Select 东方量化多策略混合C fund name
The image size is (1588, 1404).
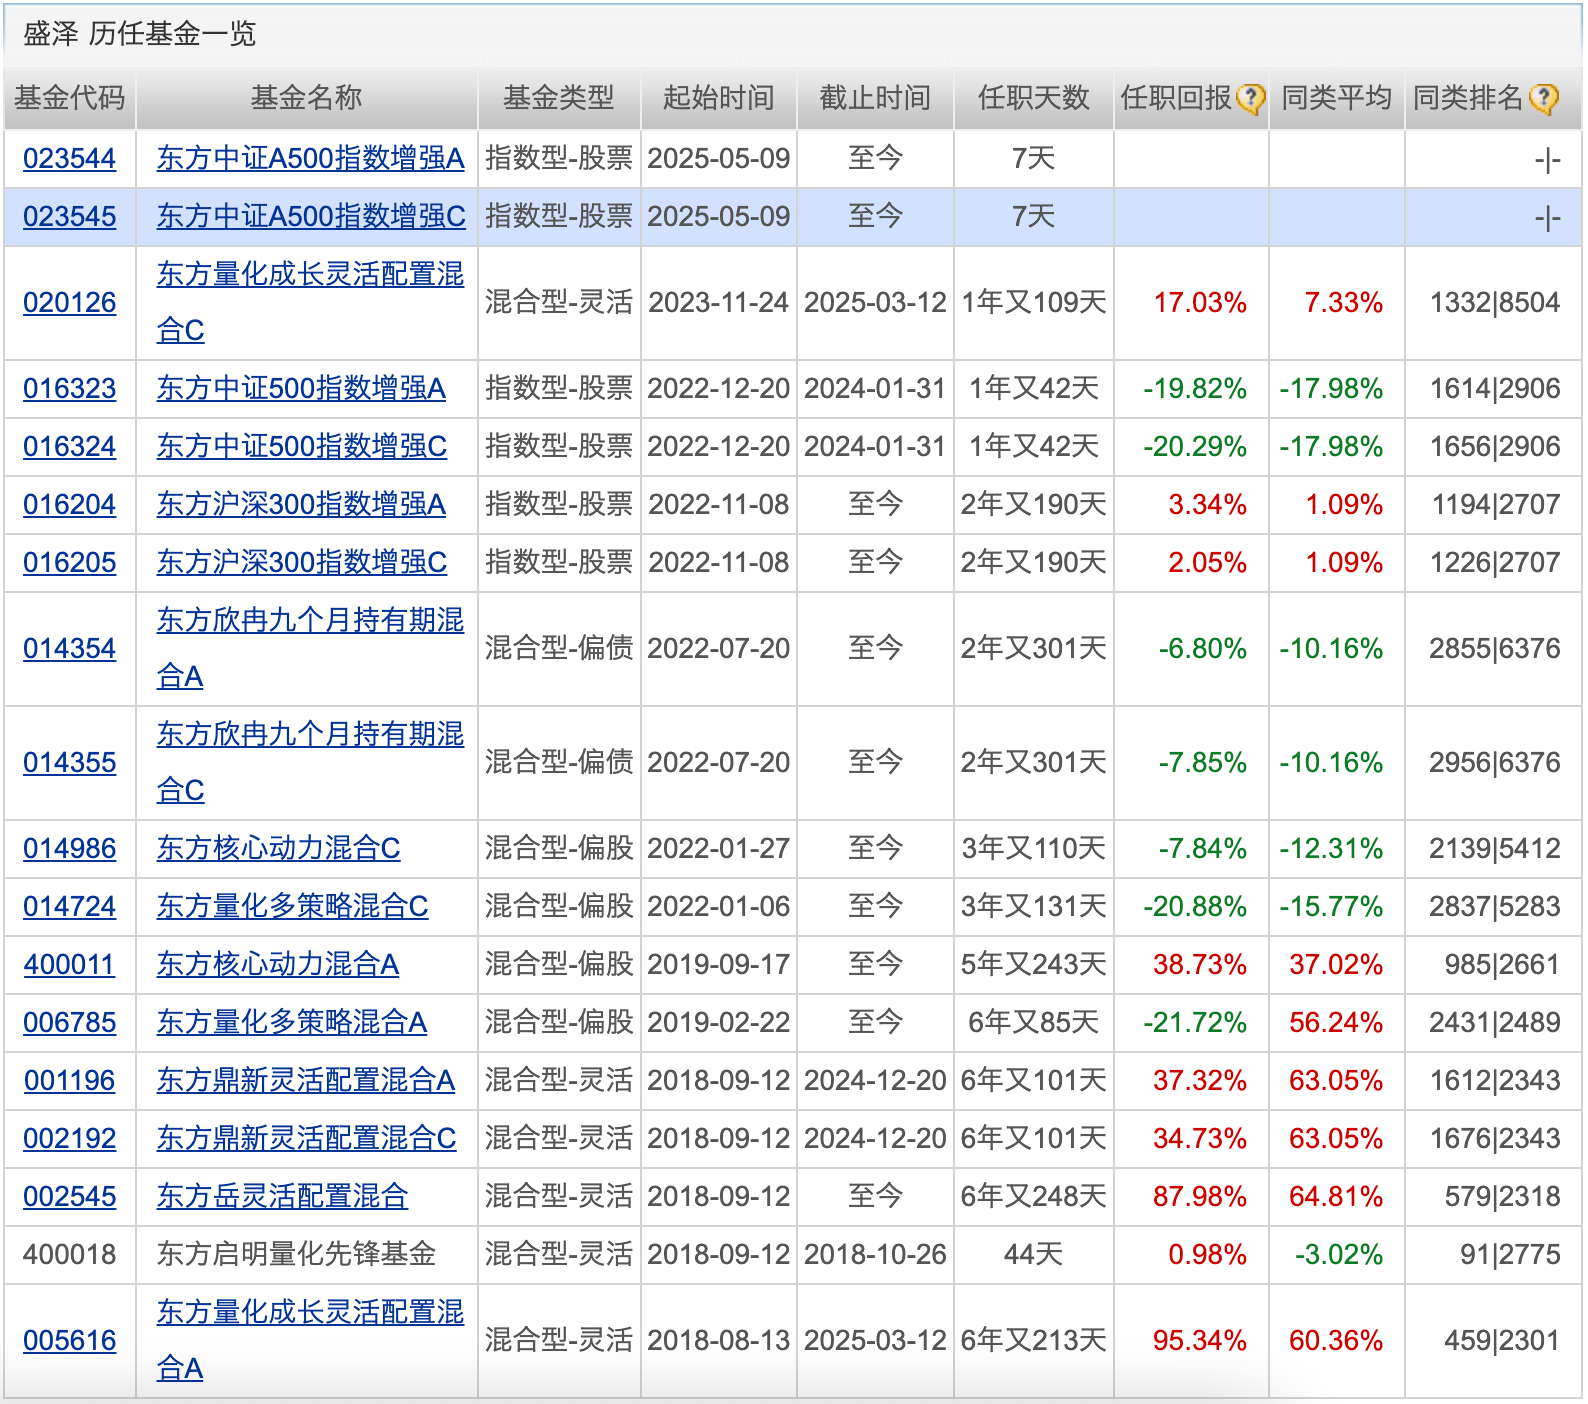click(292, 907)
